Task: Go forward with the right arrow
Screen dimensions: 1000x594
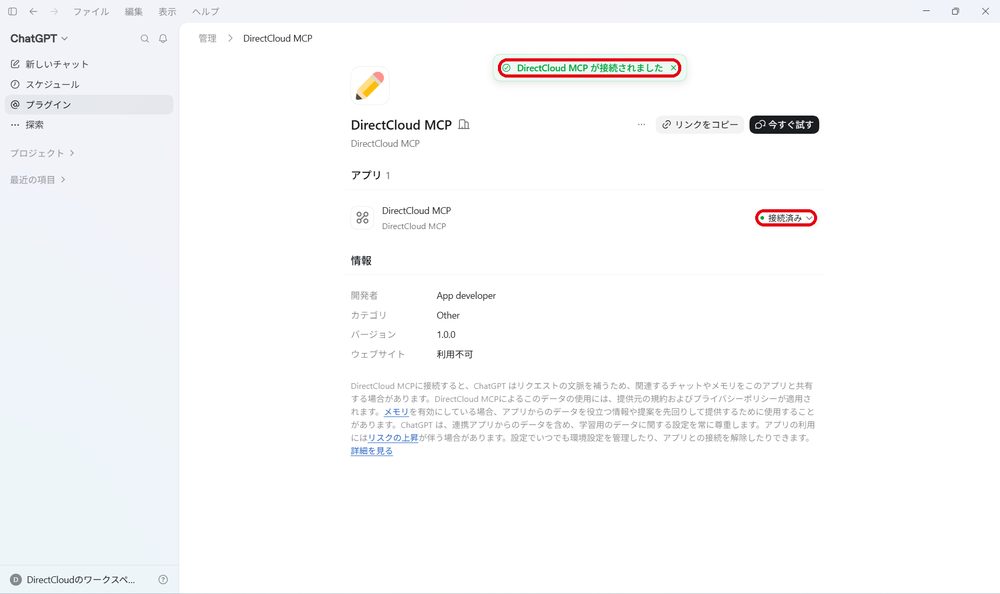Action: [54, 11]
